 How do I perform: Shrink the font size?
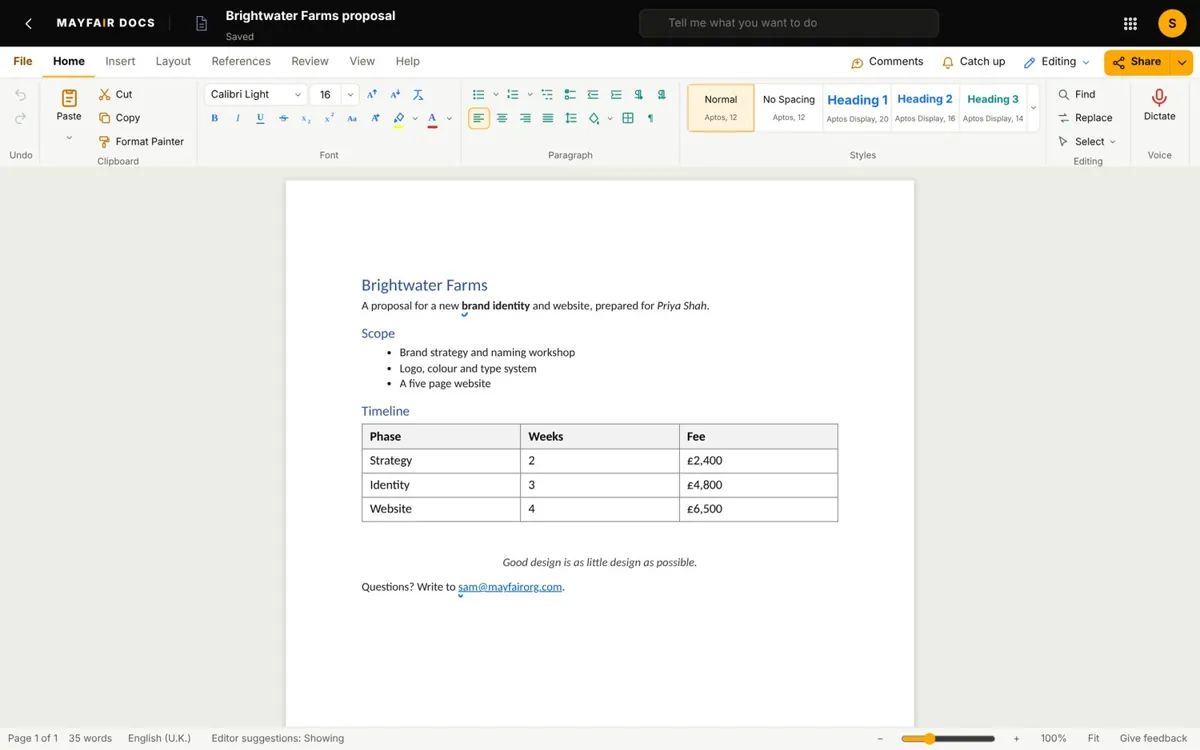click(x=395, y=94)
